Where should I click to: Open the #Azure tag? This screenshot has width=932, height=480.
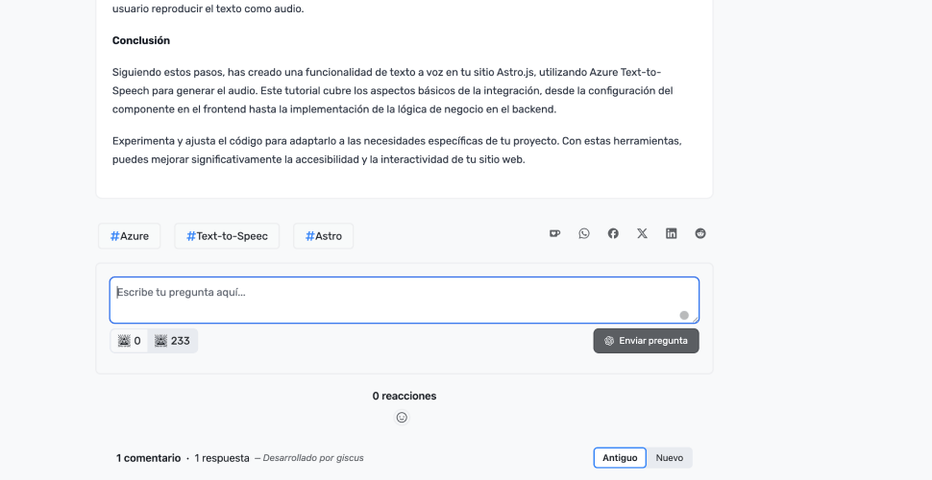[129, 236]
